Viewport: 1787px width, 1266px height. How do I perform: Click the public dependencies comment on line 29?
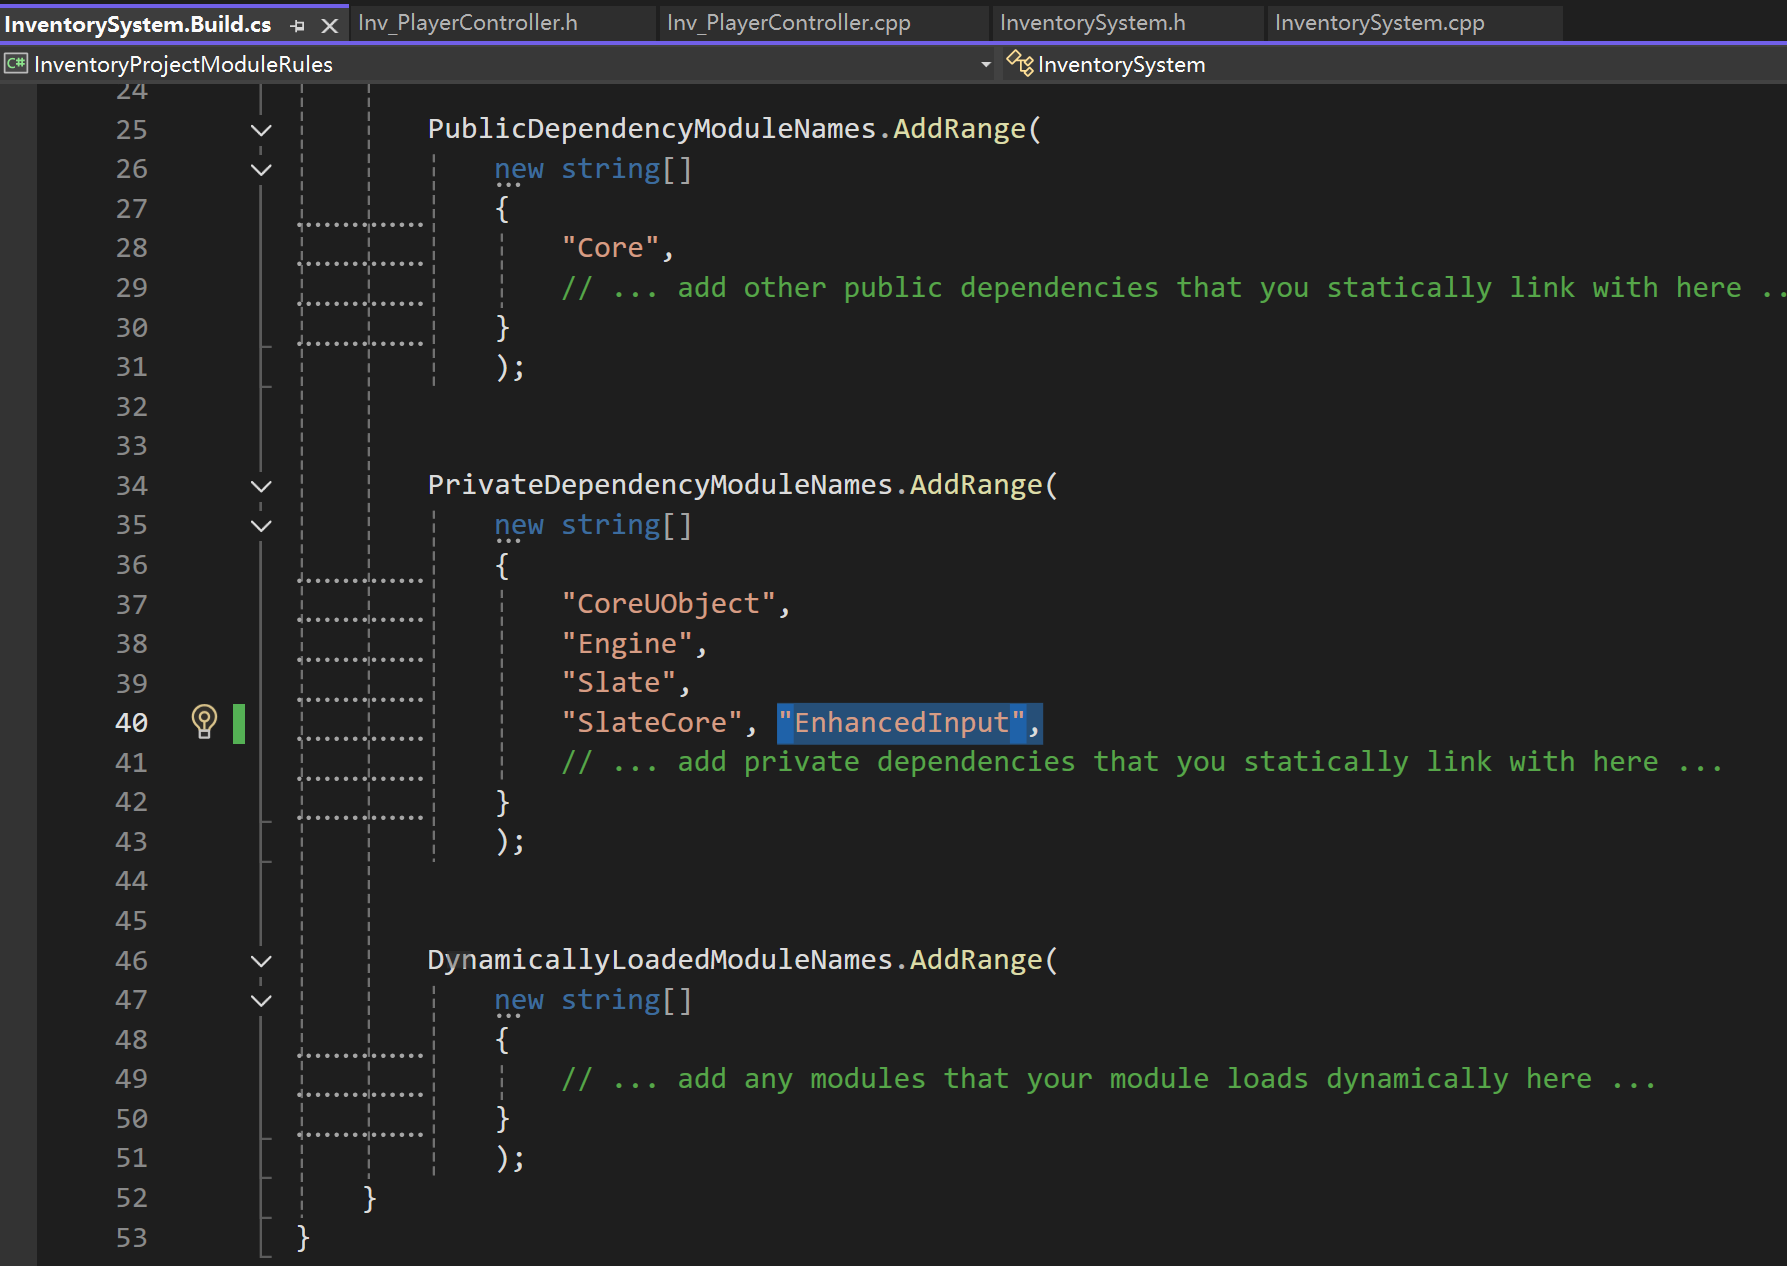1174,288
